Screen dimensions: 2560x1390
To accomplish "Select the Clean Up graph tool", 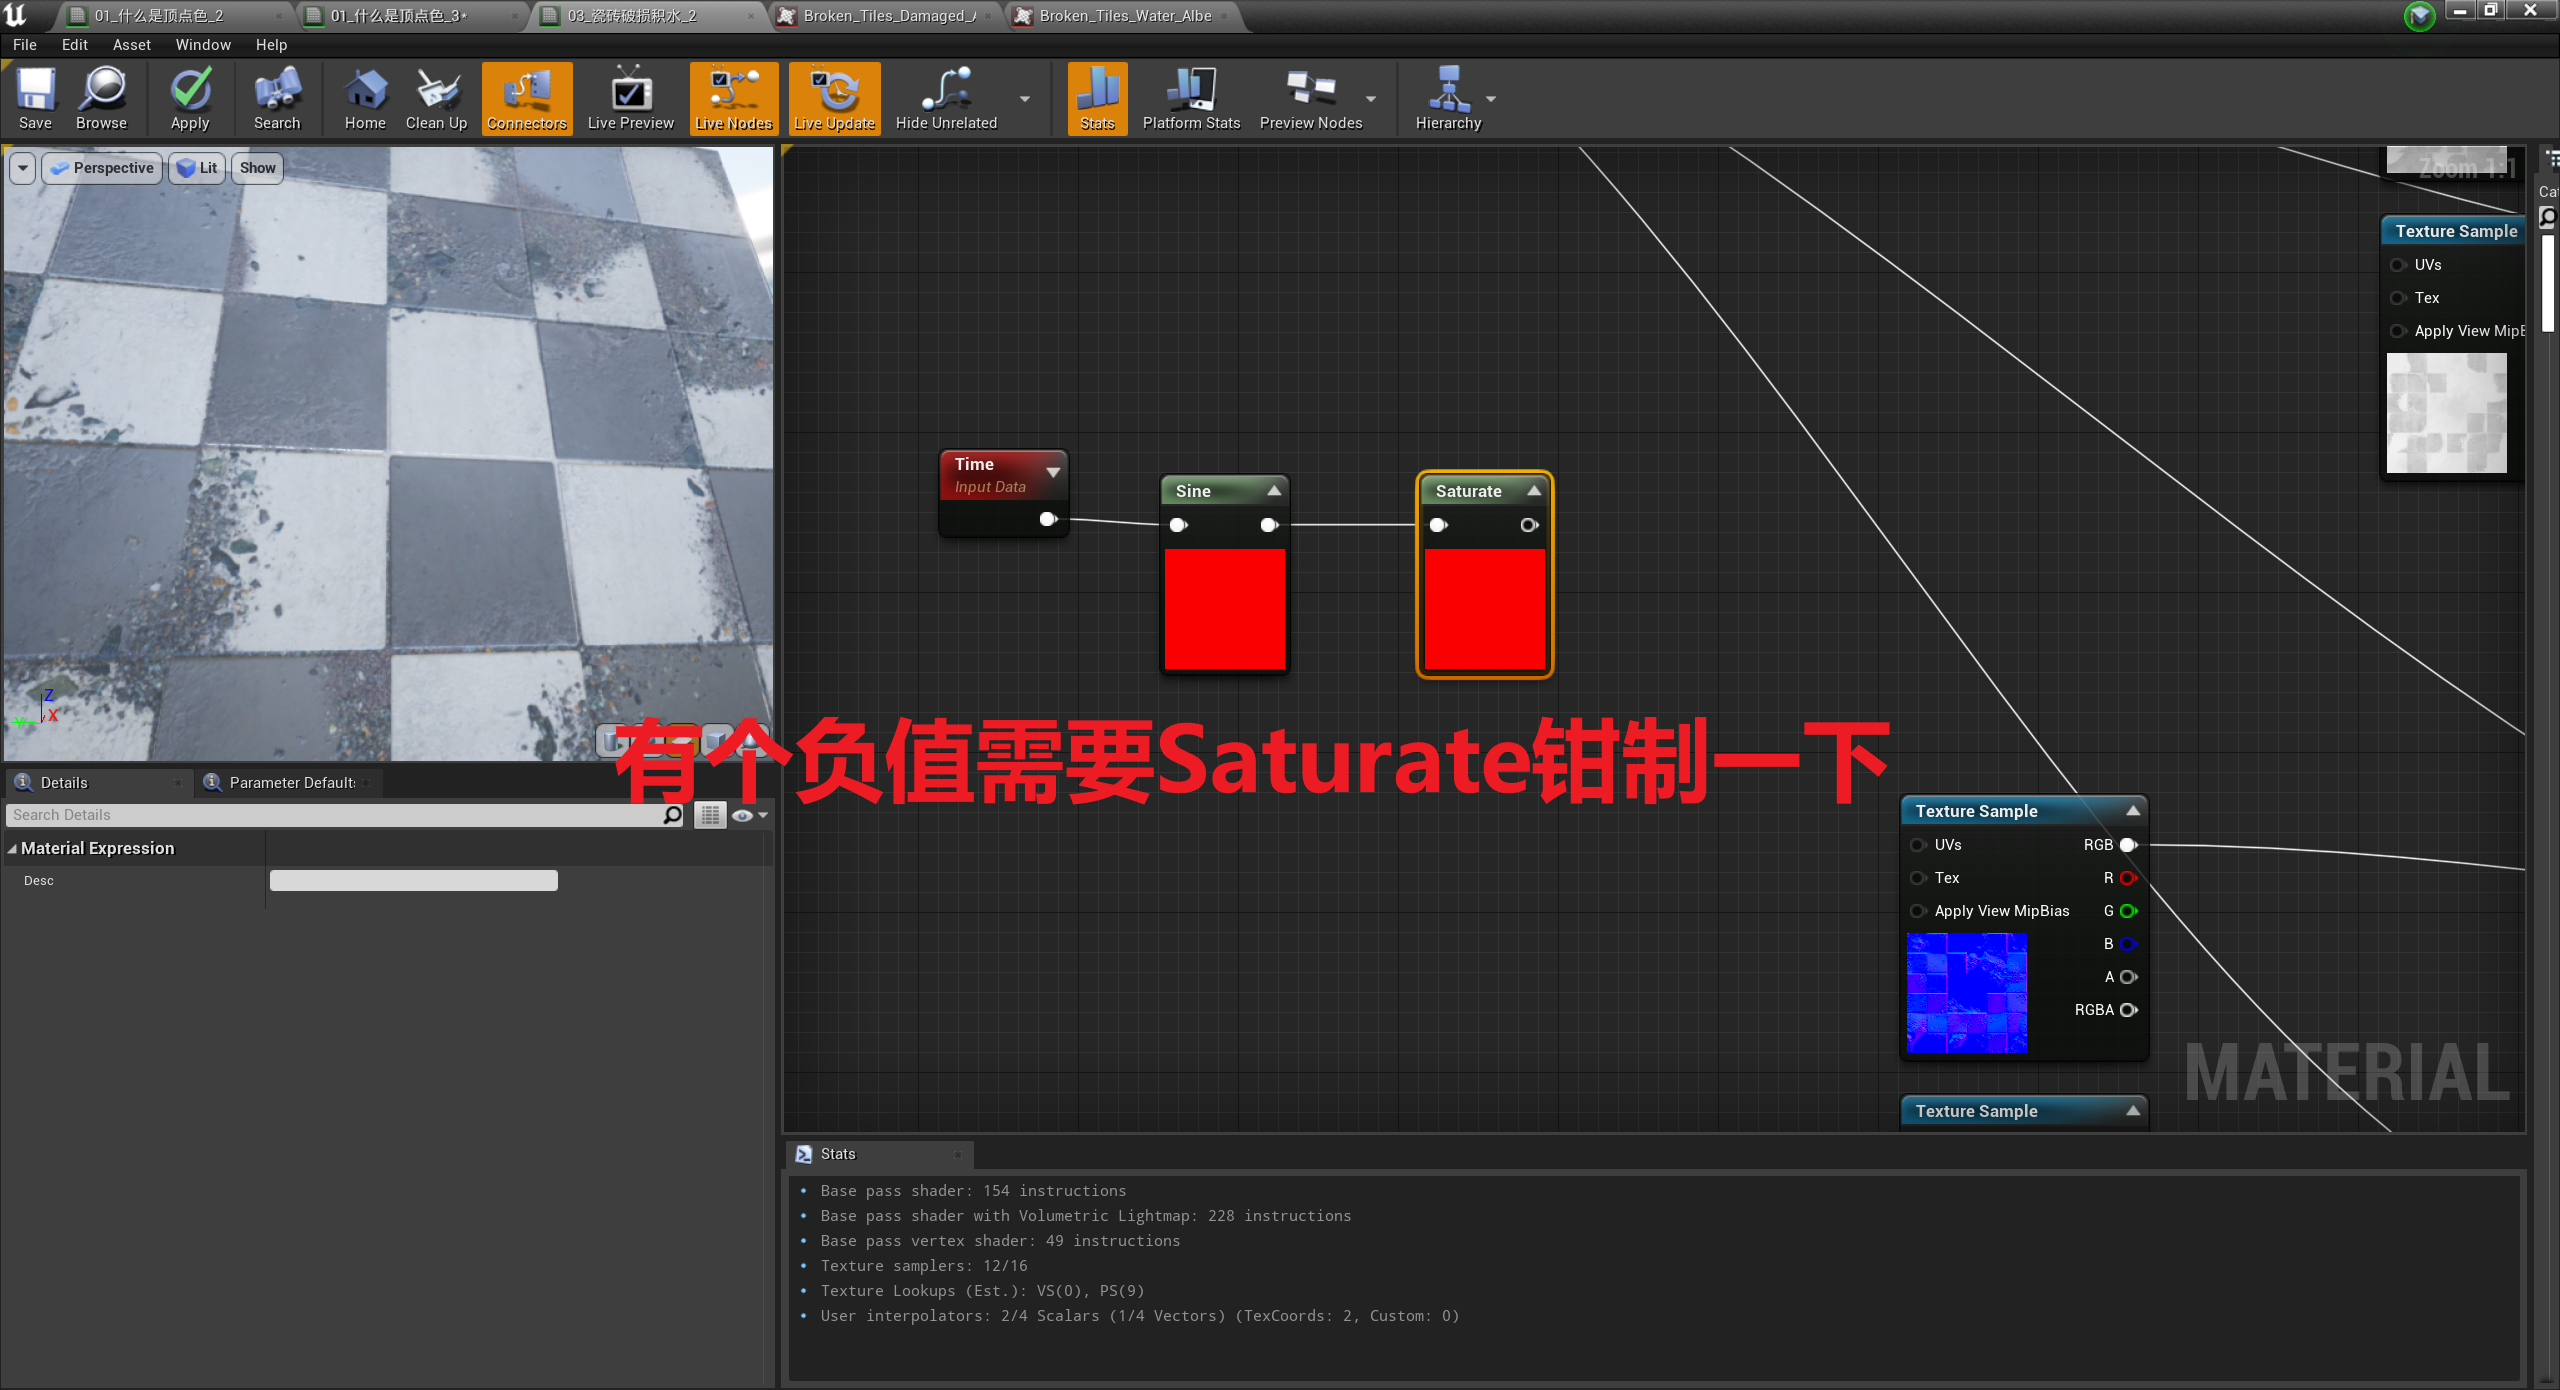I will pos(436,98).
